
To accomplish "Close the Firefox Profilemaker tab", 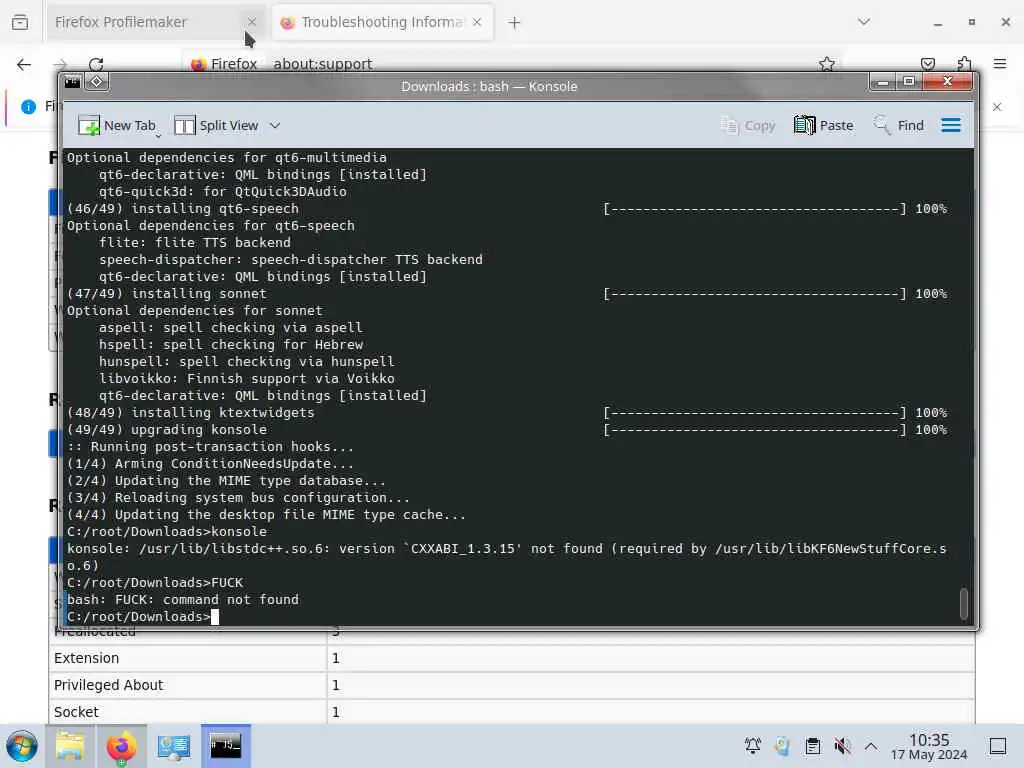I will pos(251,22).
